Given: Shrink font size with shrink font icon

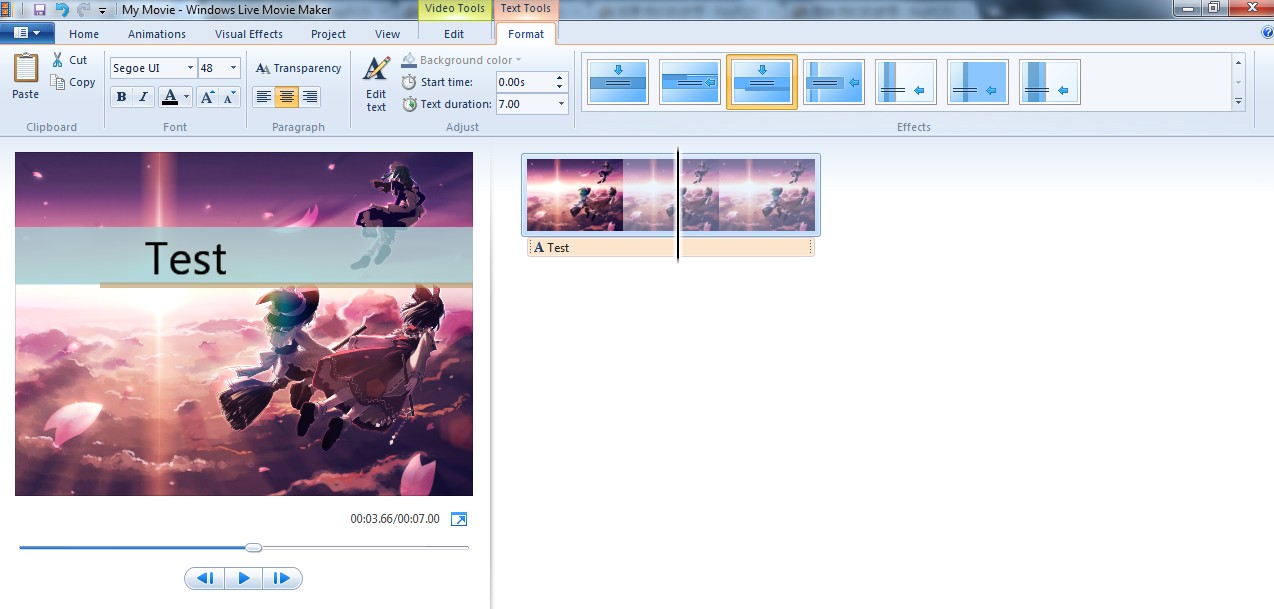Looking at the screenshot, I should tap(230, 97).
